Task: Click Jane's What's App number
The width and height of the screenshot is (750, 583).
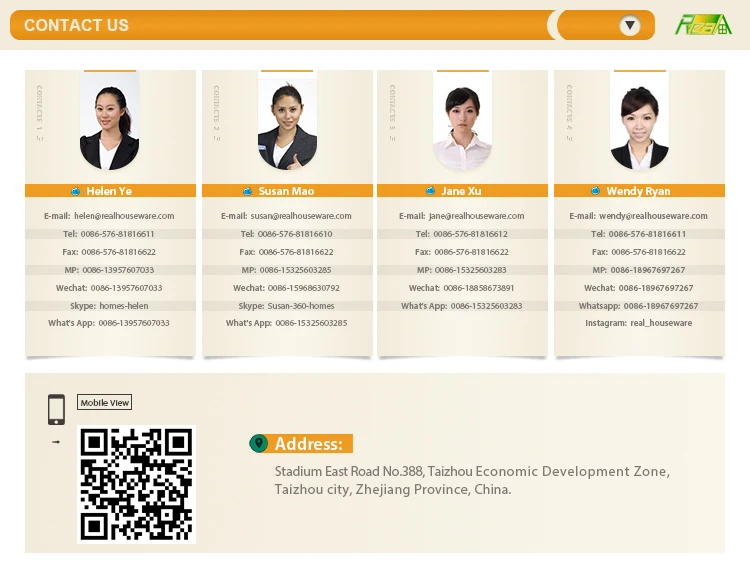Action: [x=486, y=306]
